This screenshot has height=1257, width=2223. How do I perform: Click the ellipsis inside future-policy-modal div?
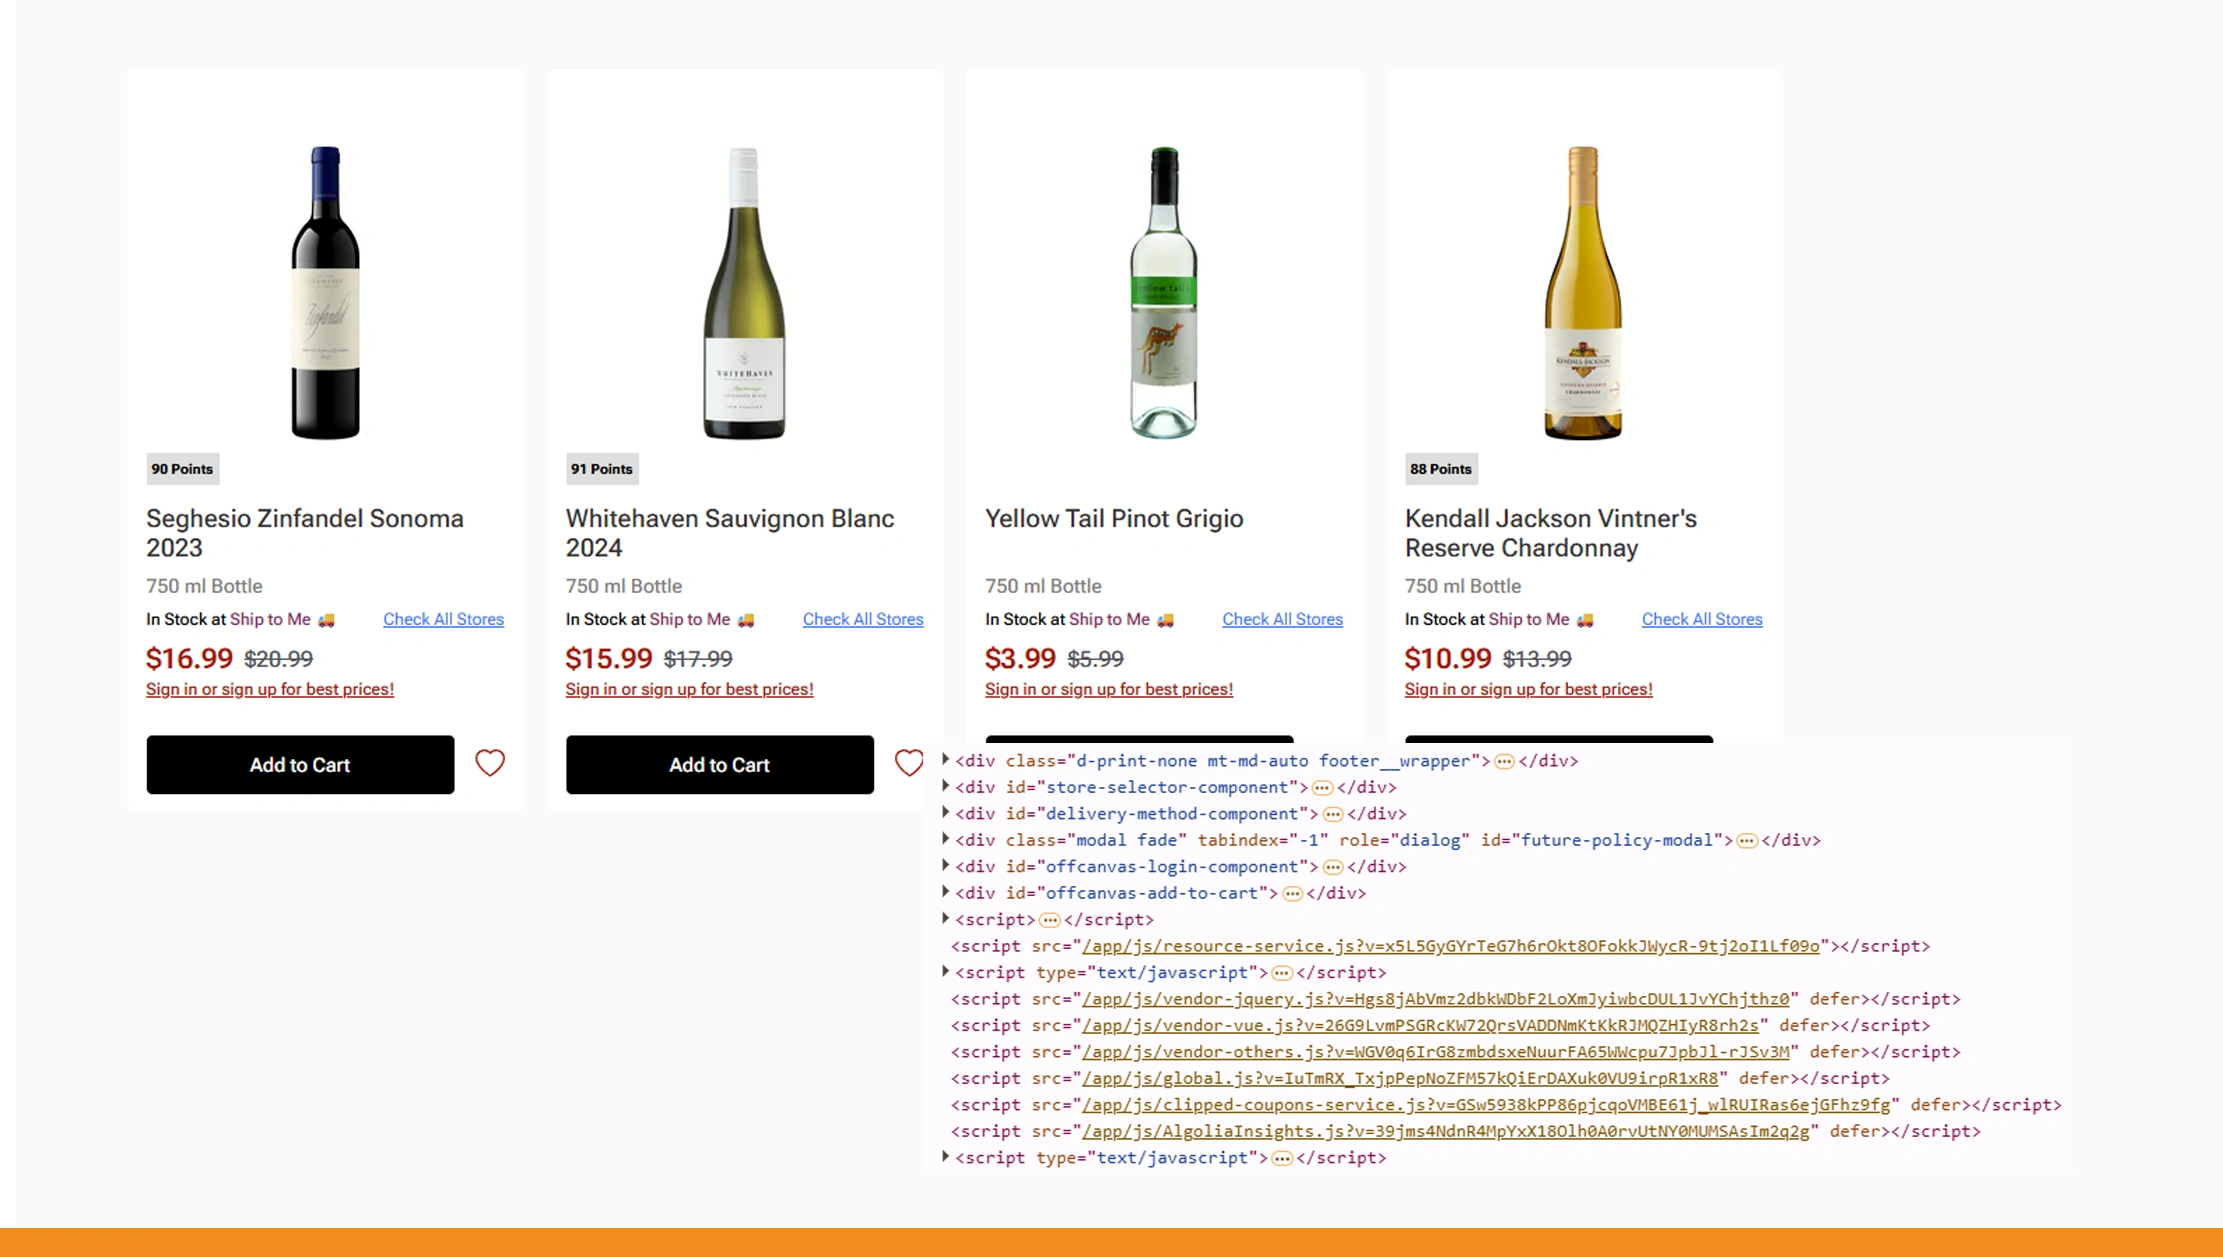[x=1748, y=841]
